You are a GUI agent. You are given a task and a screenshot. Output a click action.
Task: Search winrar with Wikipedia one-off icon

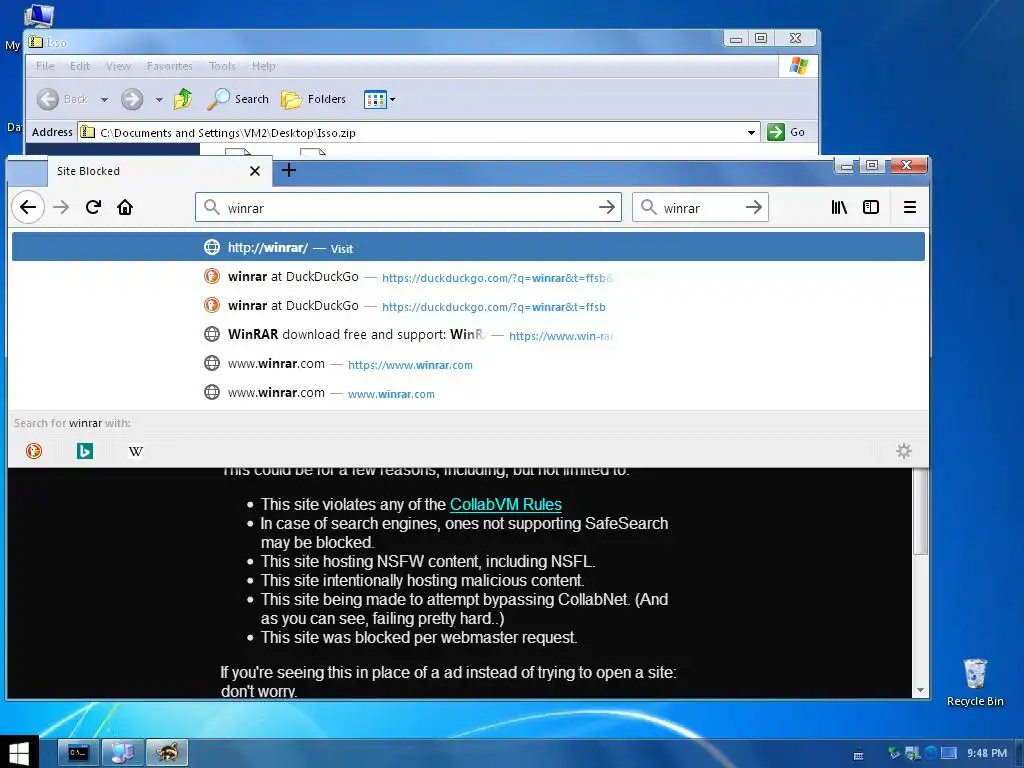coord(135,451)
